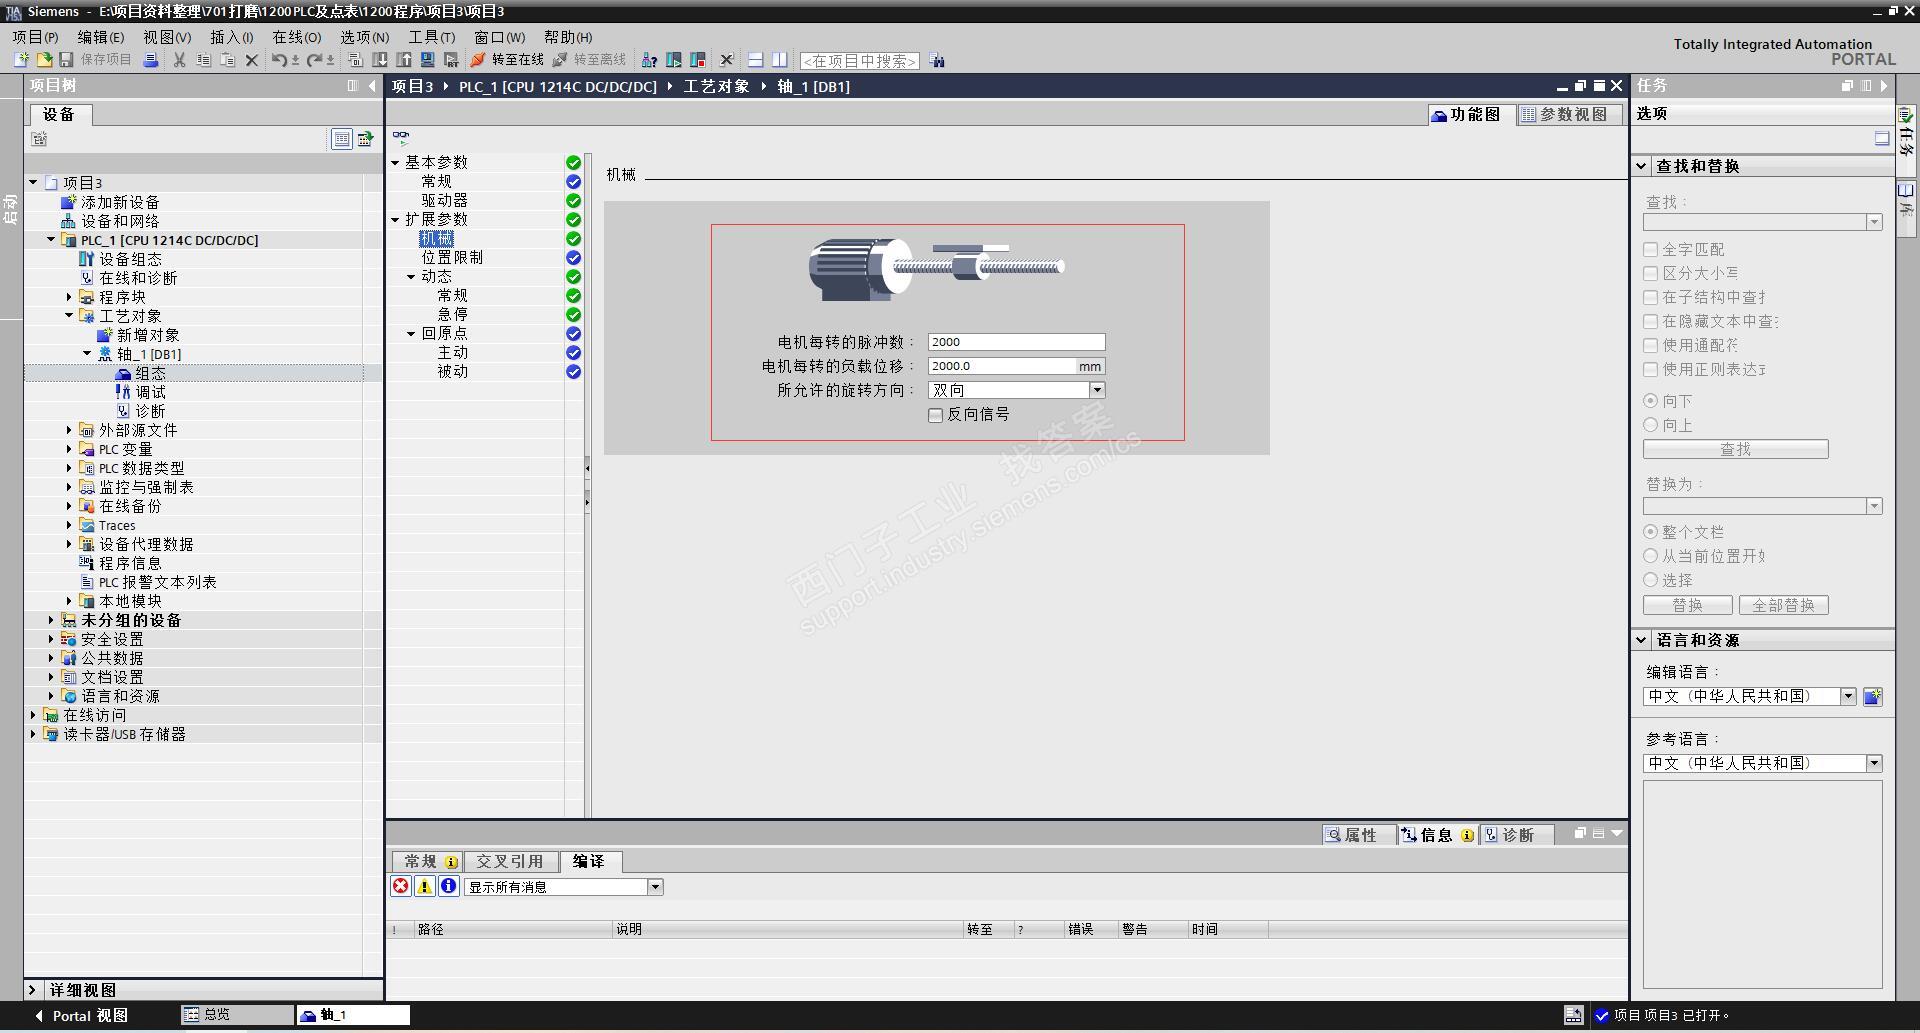
Task: Click the show overview icon in project tree
Action: click(x=342, y=139)
